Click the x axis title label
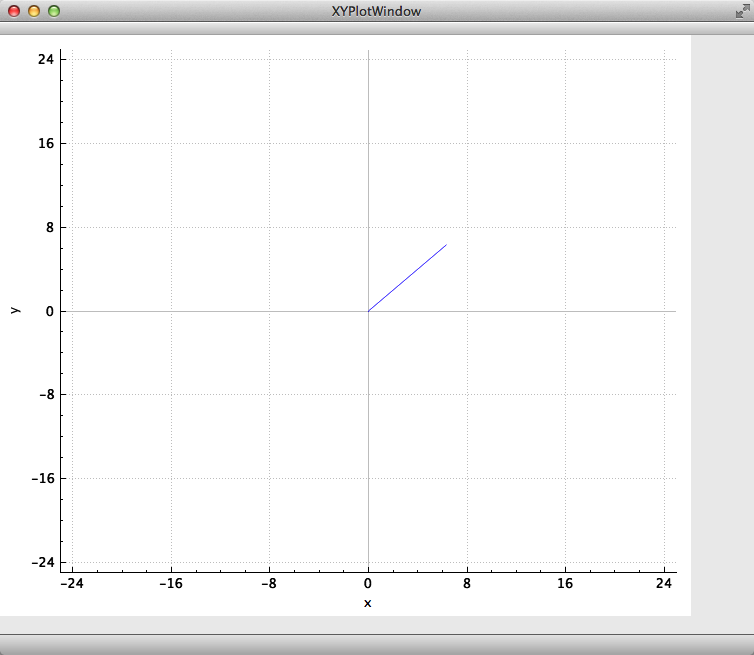This screenshot has height=655, width=754. [368, 603]
